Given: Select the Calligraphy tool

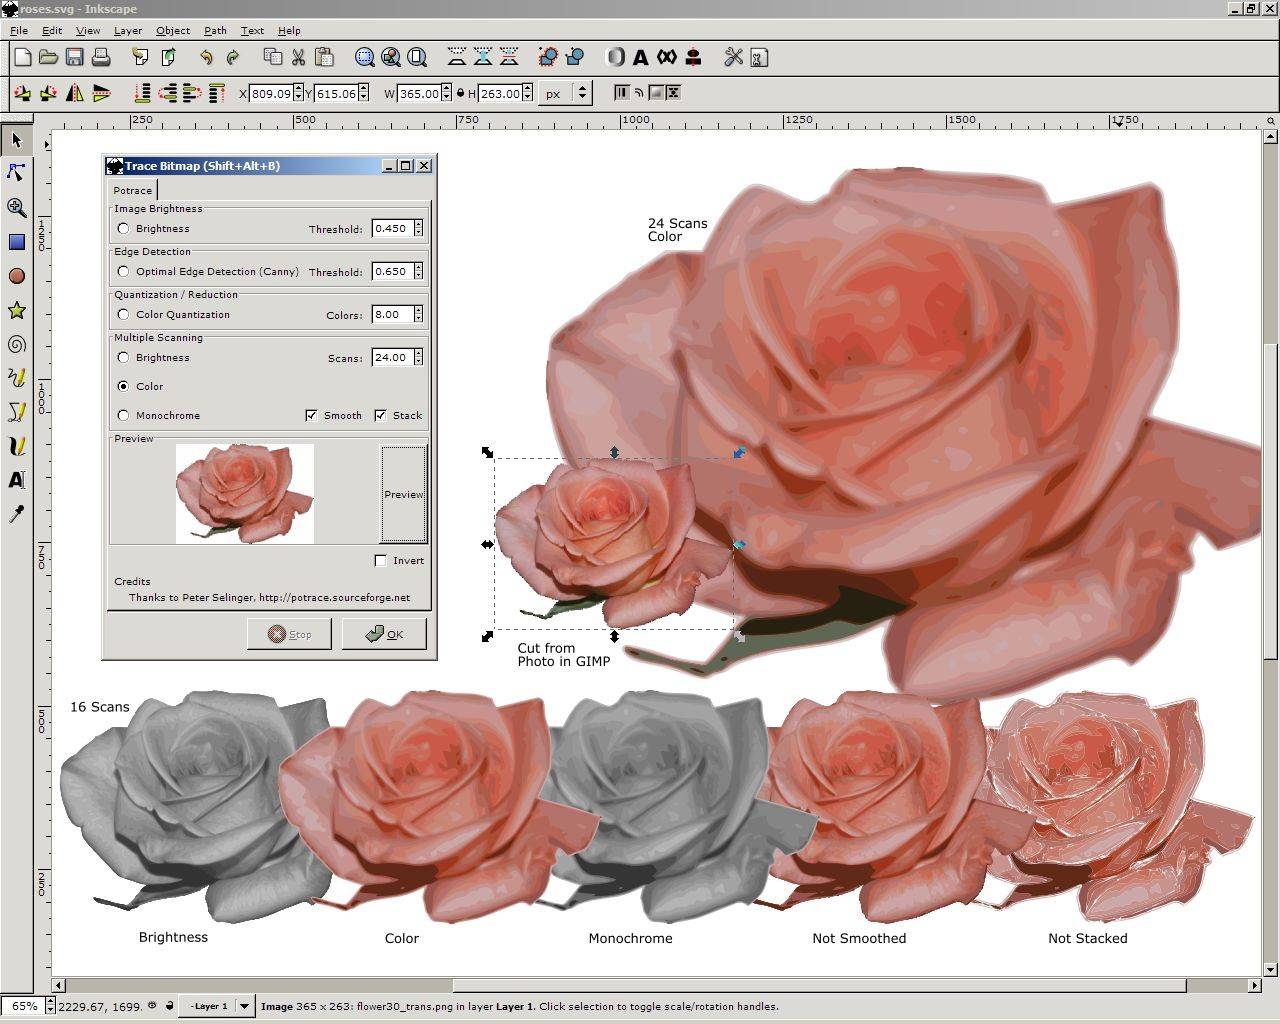Looking at the screenshot, I should click(16, 446).
